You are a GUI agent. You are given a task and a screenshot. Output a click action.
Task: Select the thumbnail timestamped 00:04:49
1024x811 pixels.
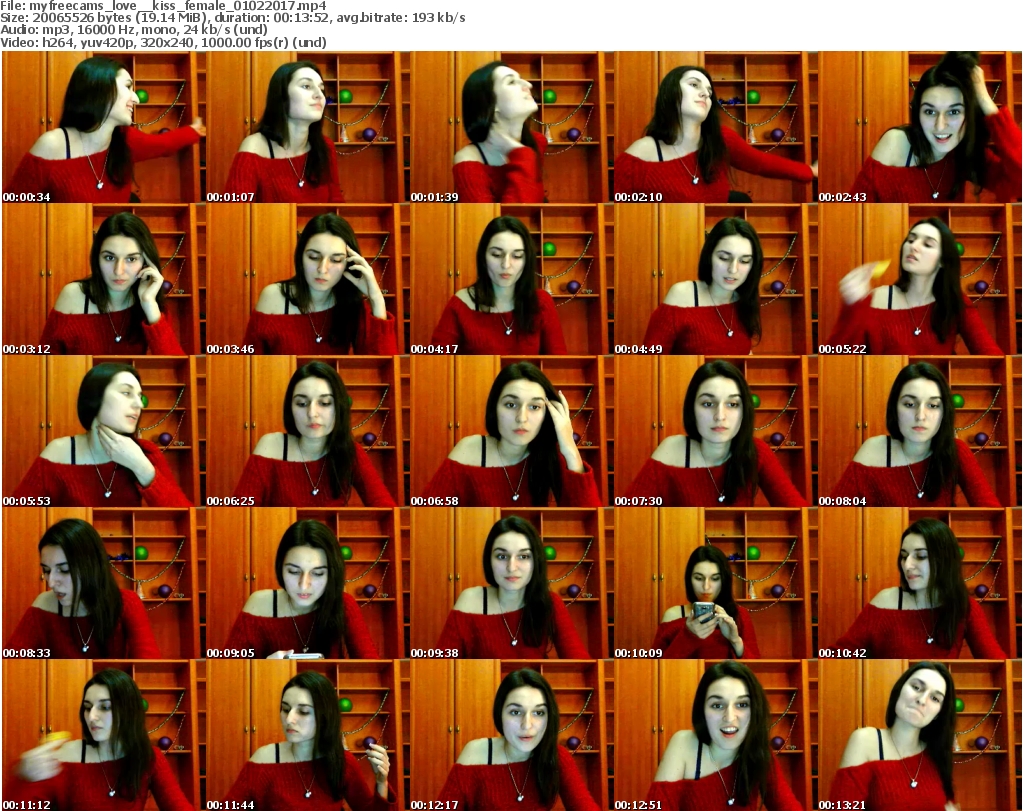tap(716, 279)
